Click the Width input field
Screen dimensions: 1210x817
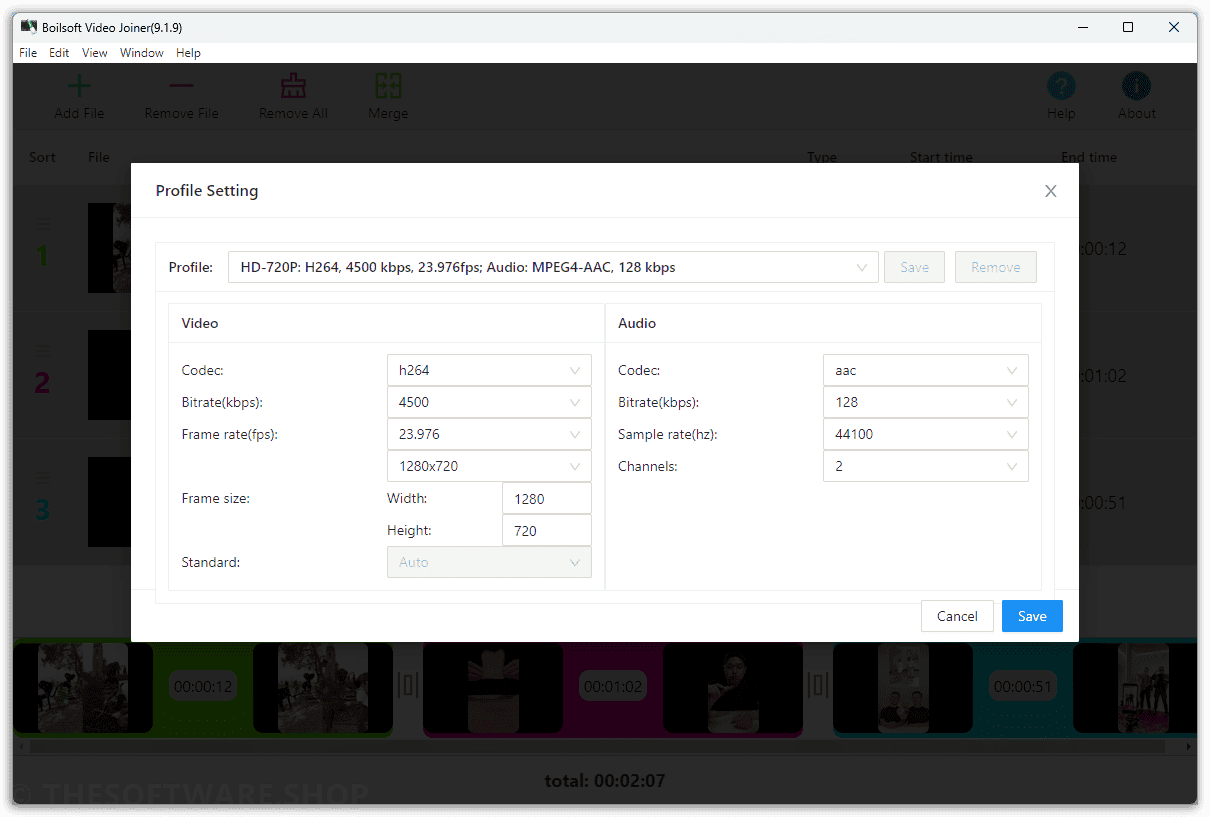tap(547, 498)
